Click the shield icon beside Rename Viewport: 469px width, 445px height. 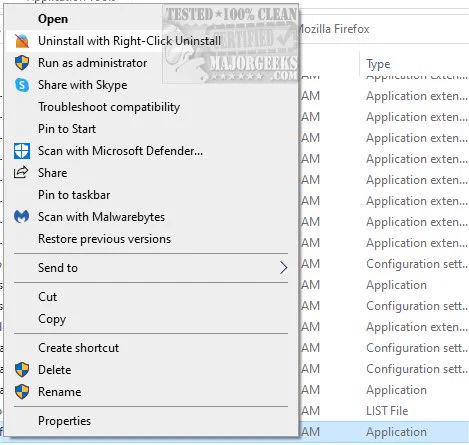point(22,392)
